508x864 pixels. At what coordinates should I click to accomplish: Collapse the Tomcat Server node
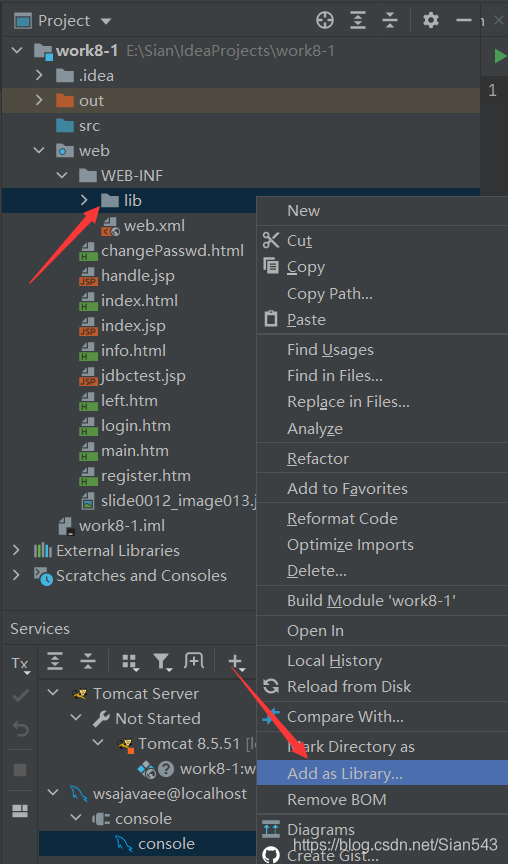pos(53,693)
